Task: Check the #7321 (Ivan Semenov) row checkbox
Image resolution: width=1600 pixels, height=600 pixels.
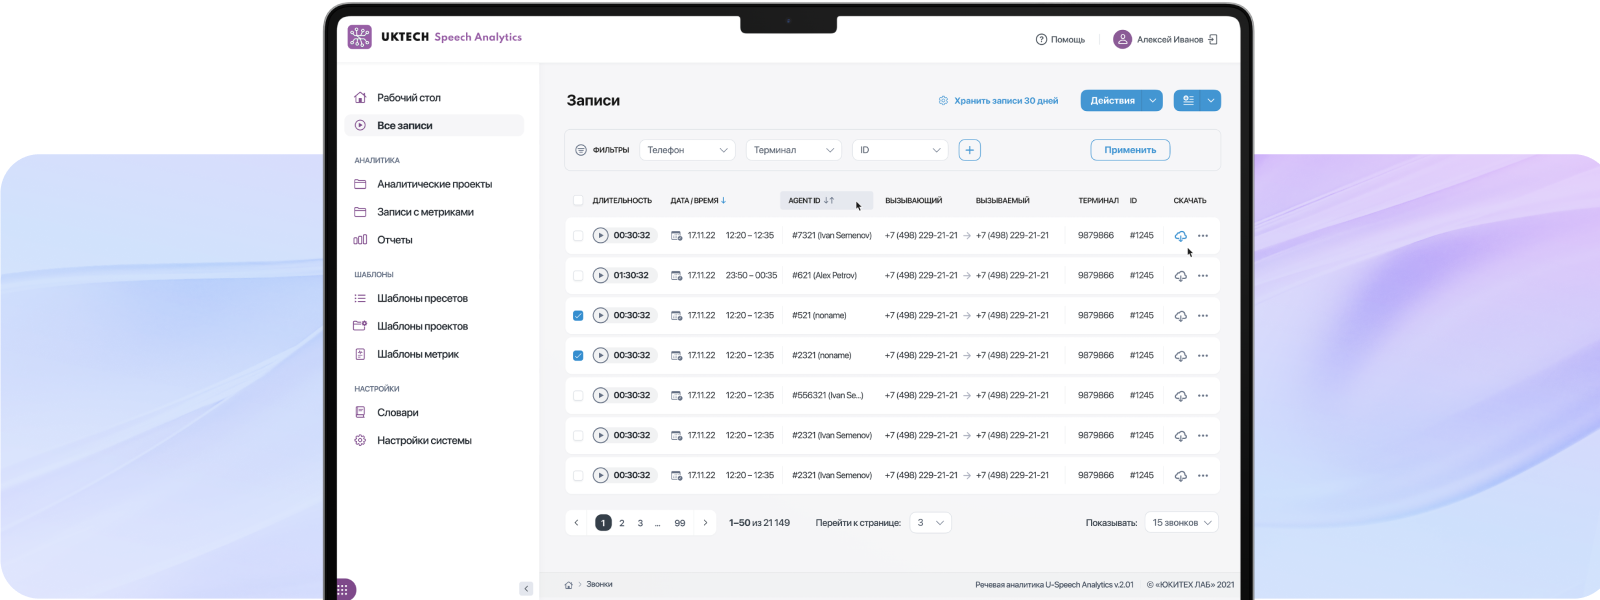Action: pyautogui.click(x=578, y=236)
